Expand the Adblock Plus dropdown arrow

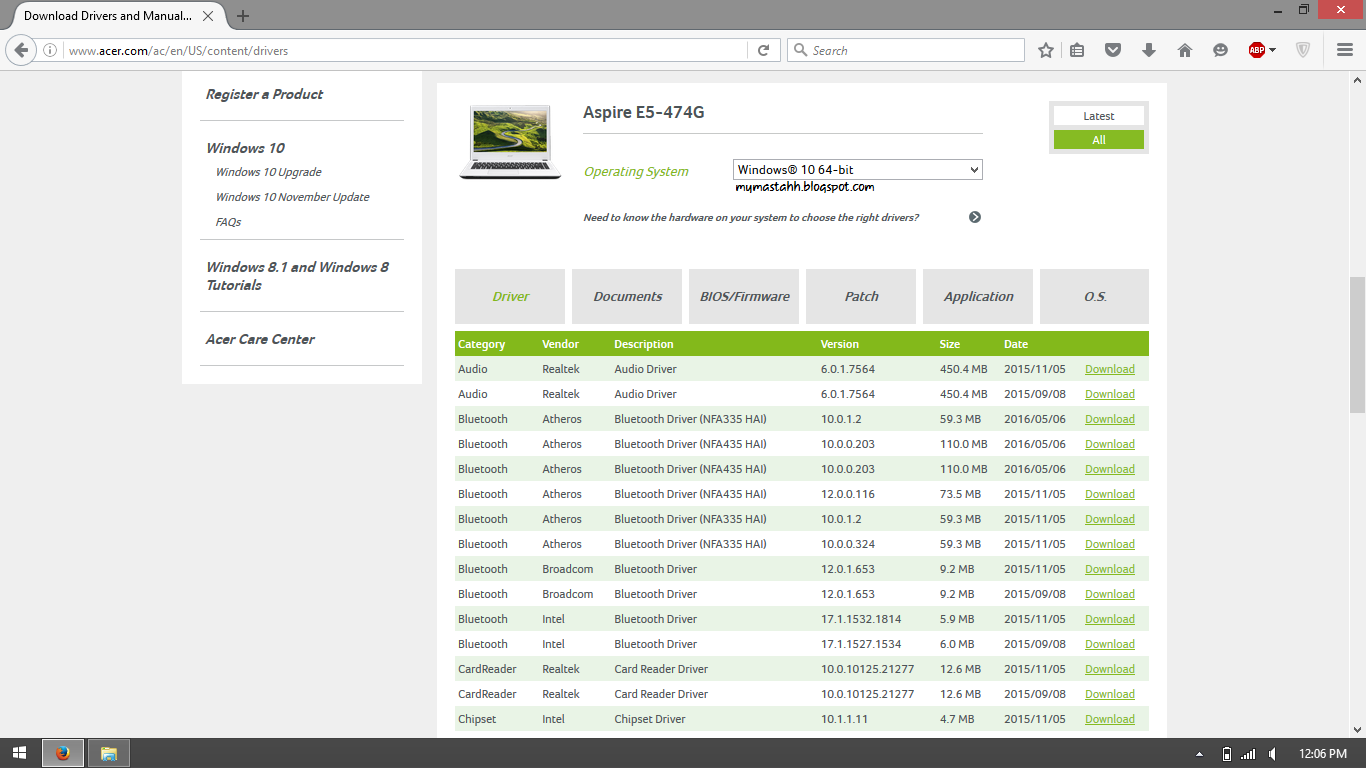click(1272, 50)
